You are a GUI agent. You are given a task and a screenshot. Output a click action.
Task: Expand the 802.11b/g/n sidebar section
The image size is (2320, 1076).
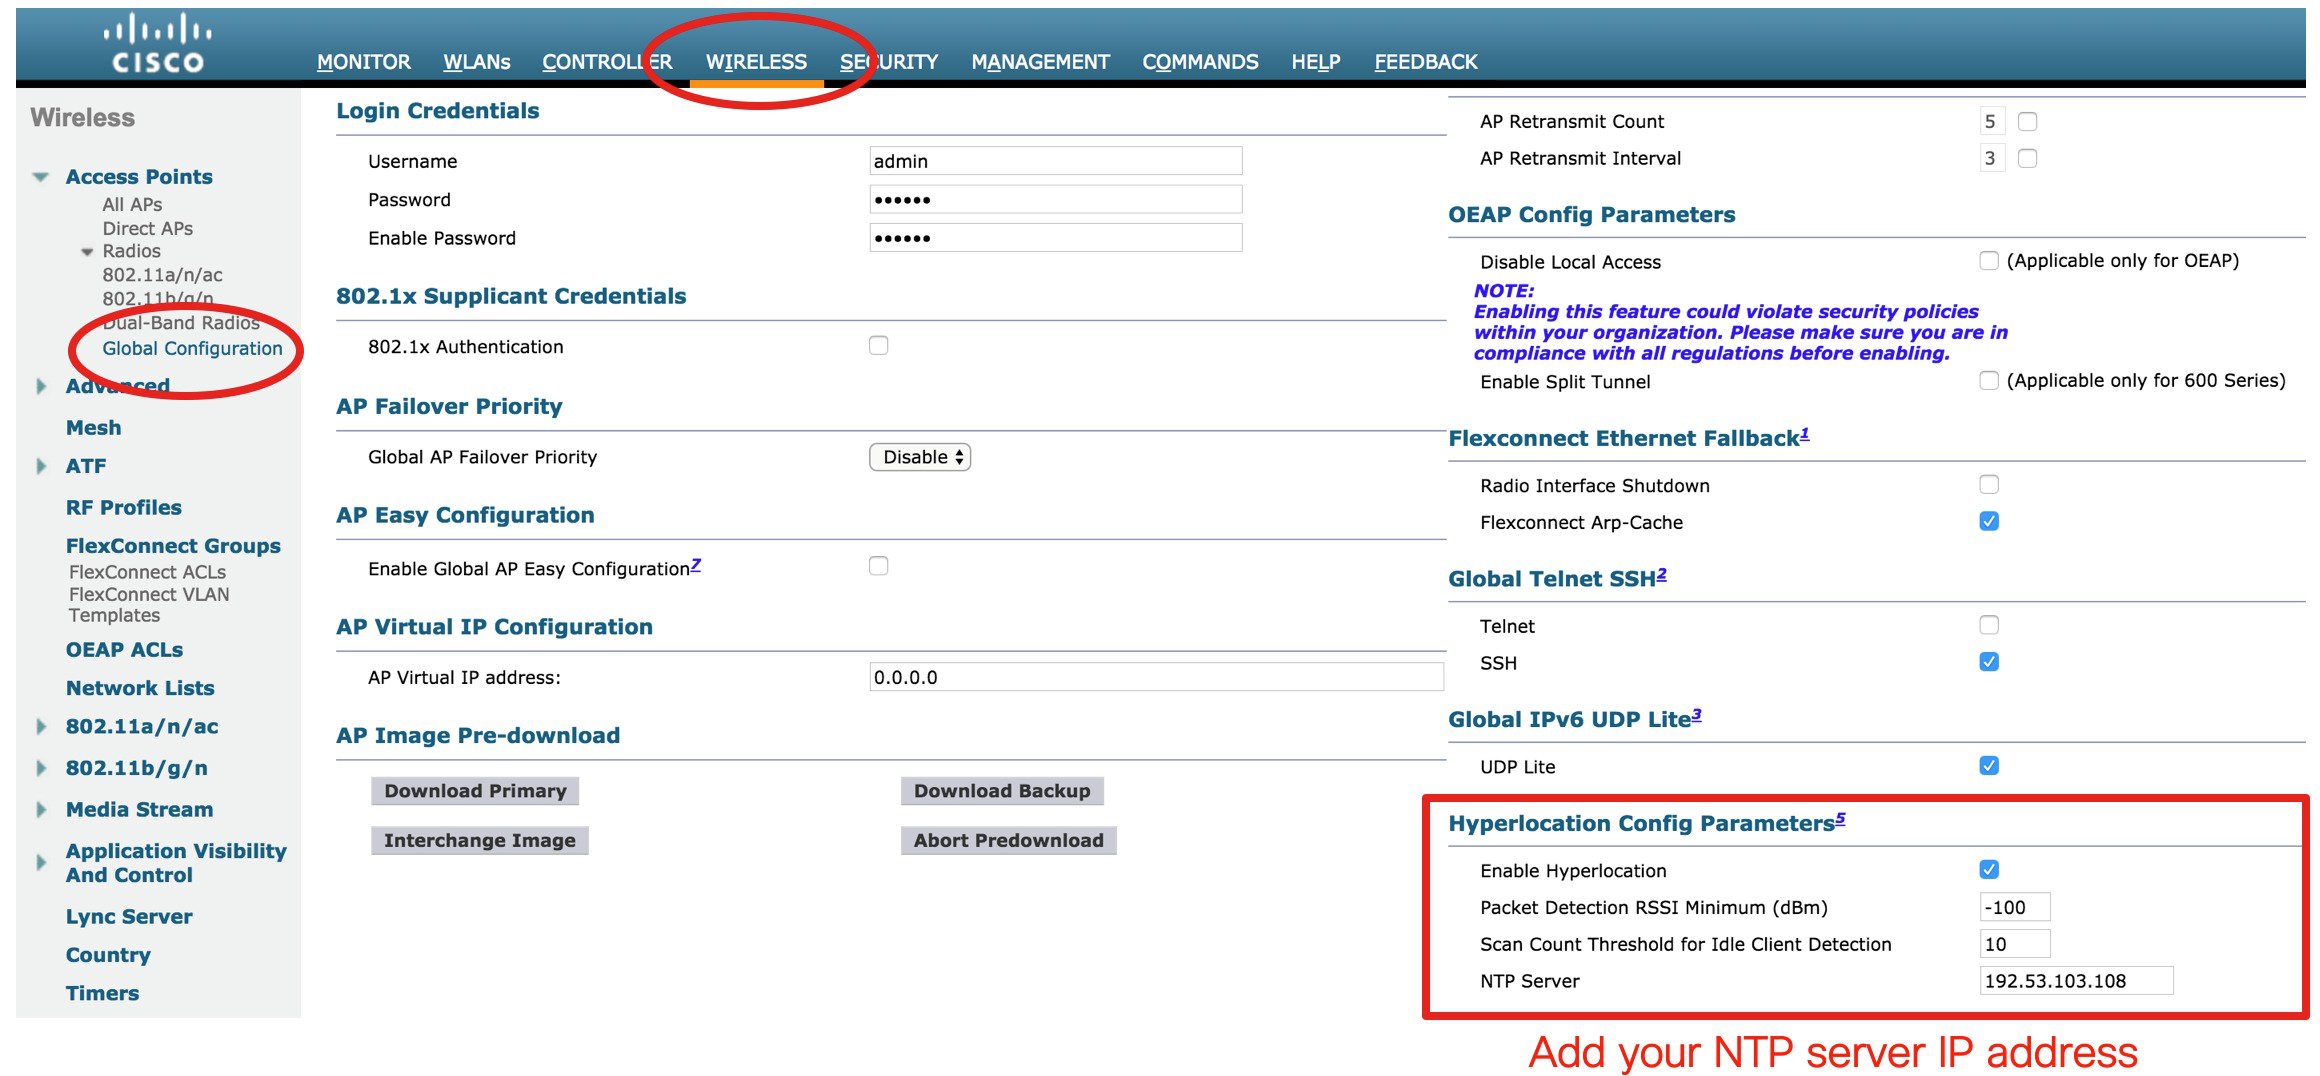coord(41,768)
